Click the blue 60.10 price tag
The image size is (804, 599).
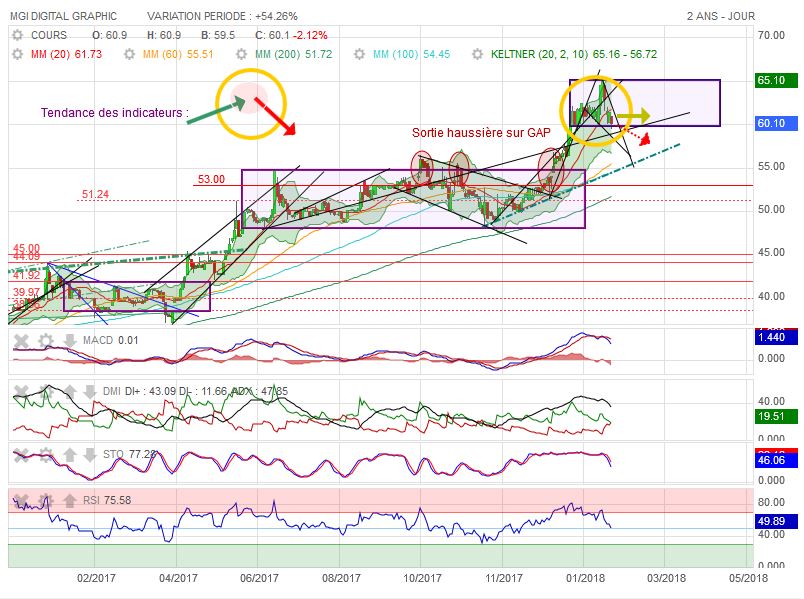[777, 123]
